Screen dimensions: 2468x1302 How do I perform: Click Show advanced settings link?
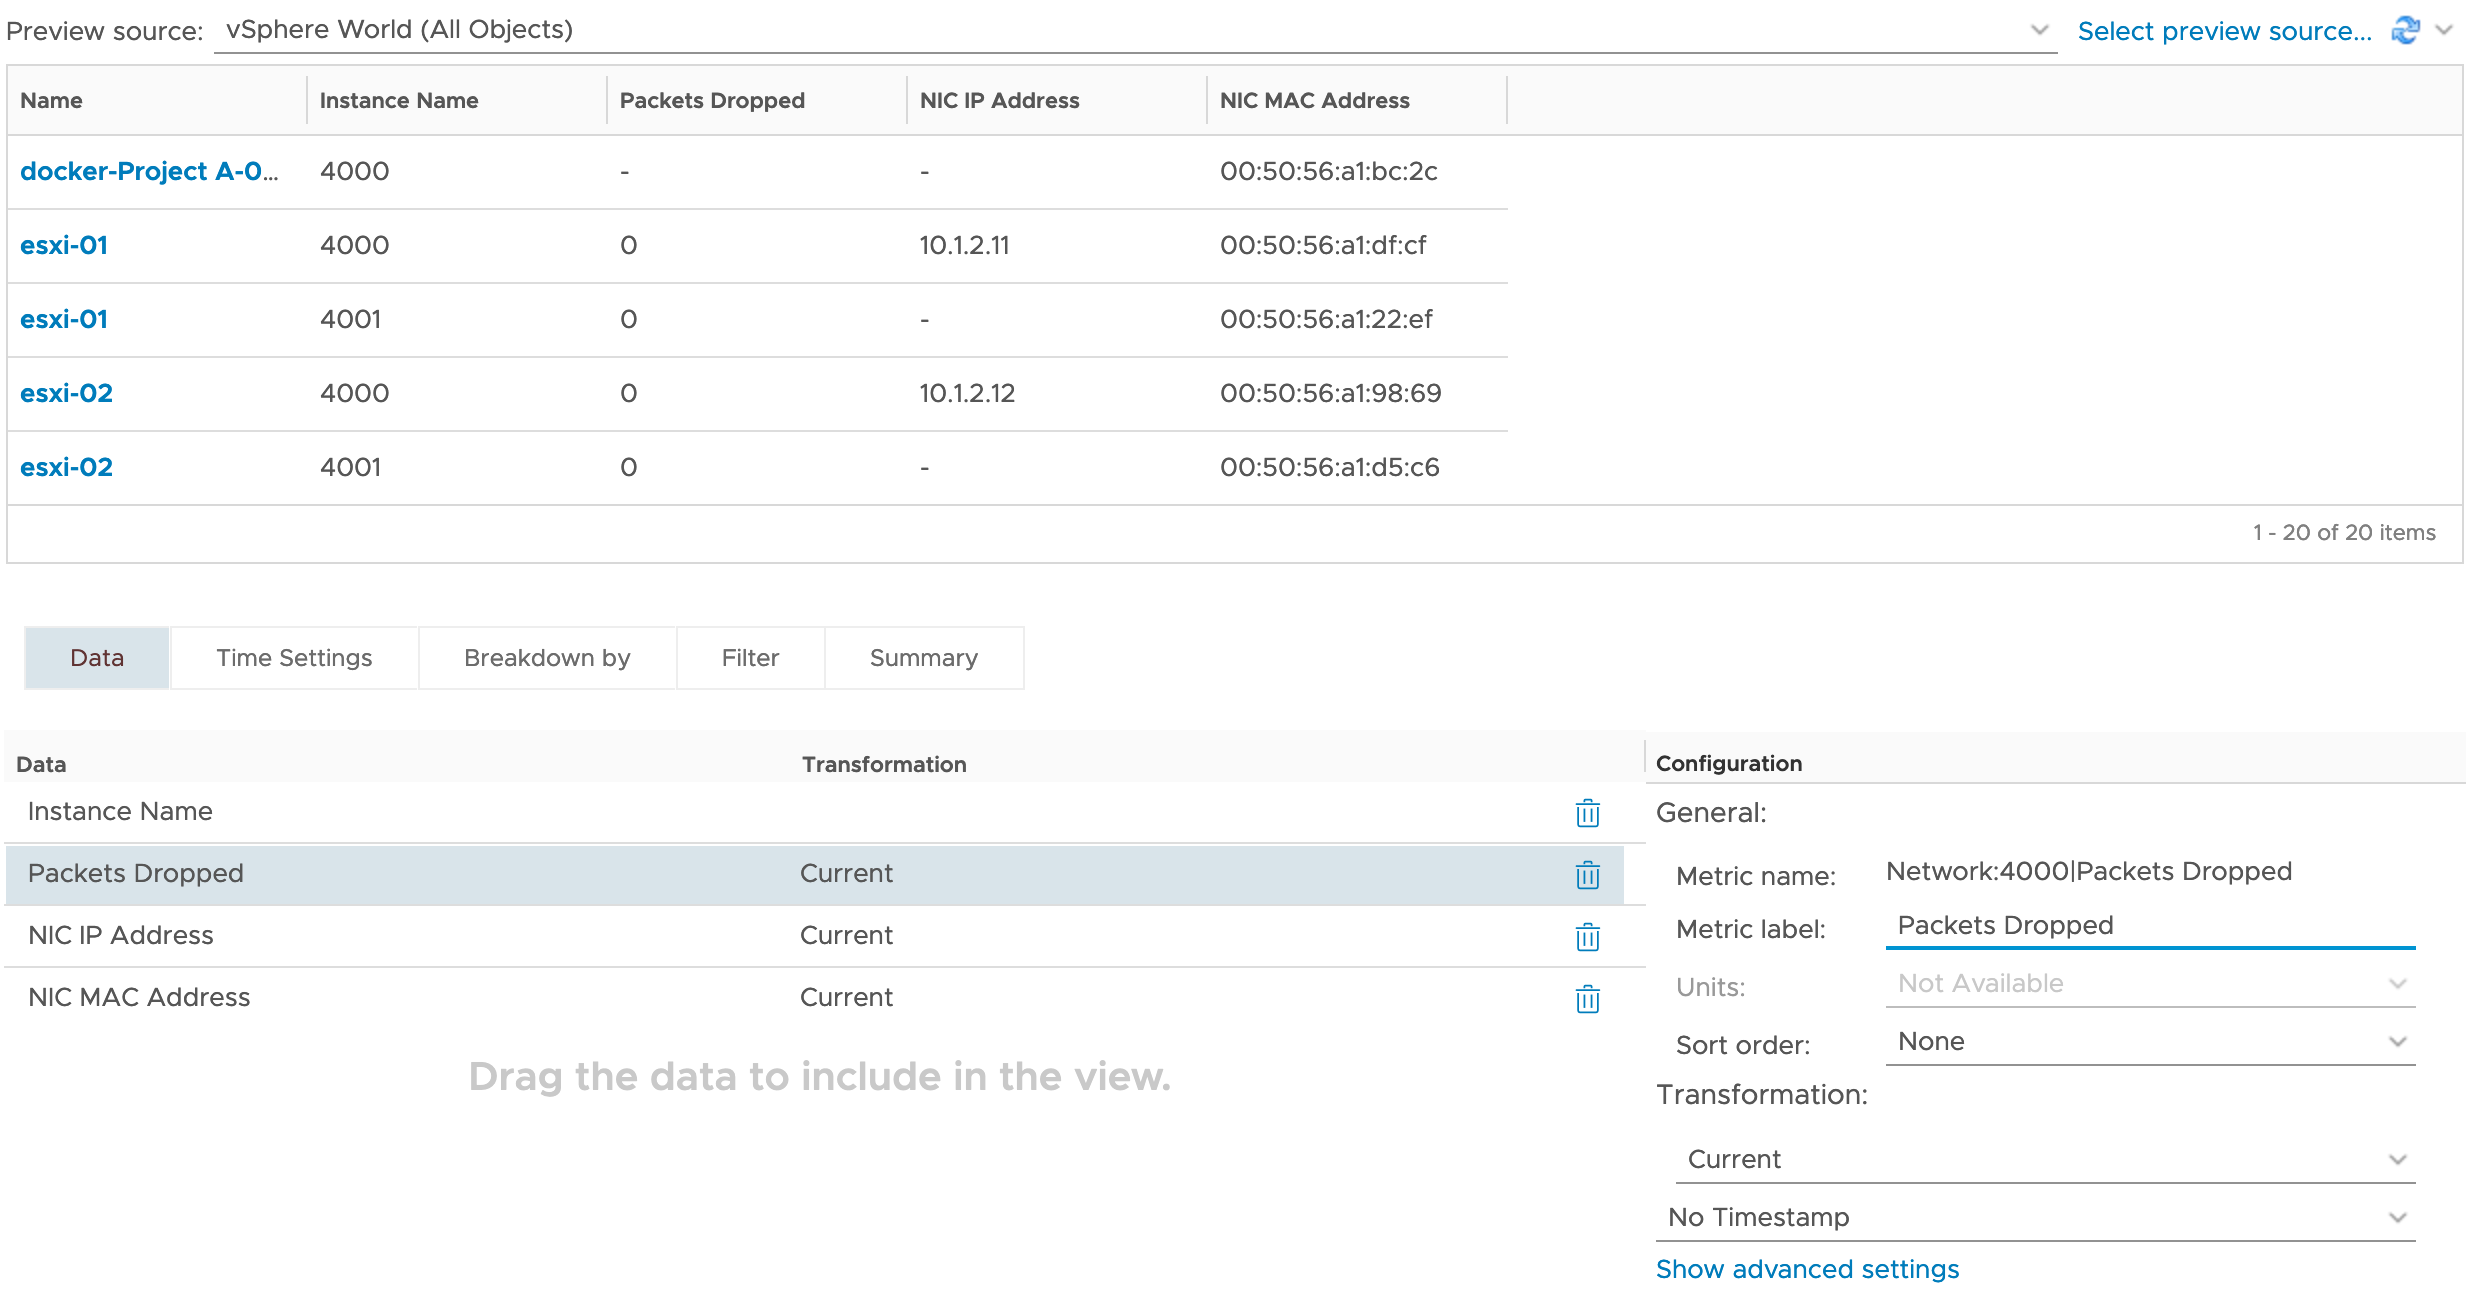pos(1807,1269)
